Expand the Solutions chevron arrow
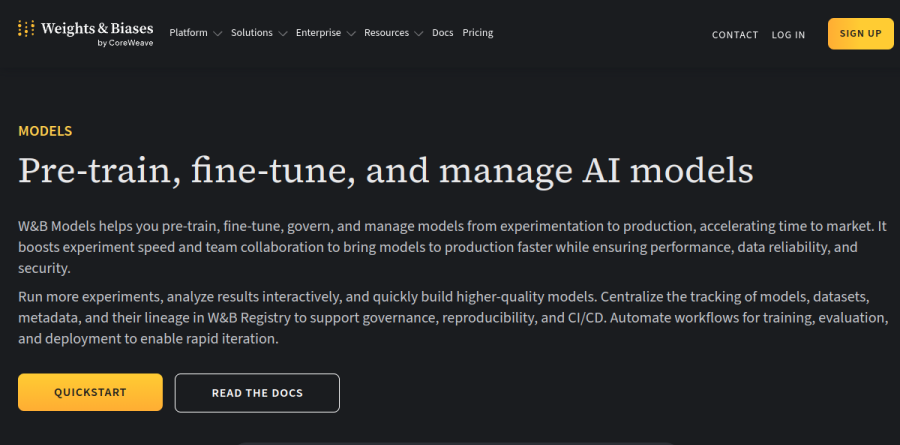 [x=282, y=33]
